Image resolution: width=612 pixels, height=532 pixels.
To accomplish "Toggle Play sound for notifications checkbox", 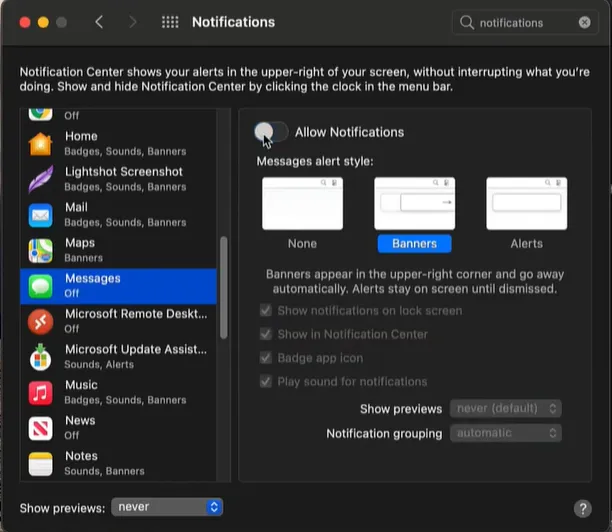I will [266, 381].
